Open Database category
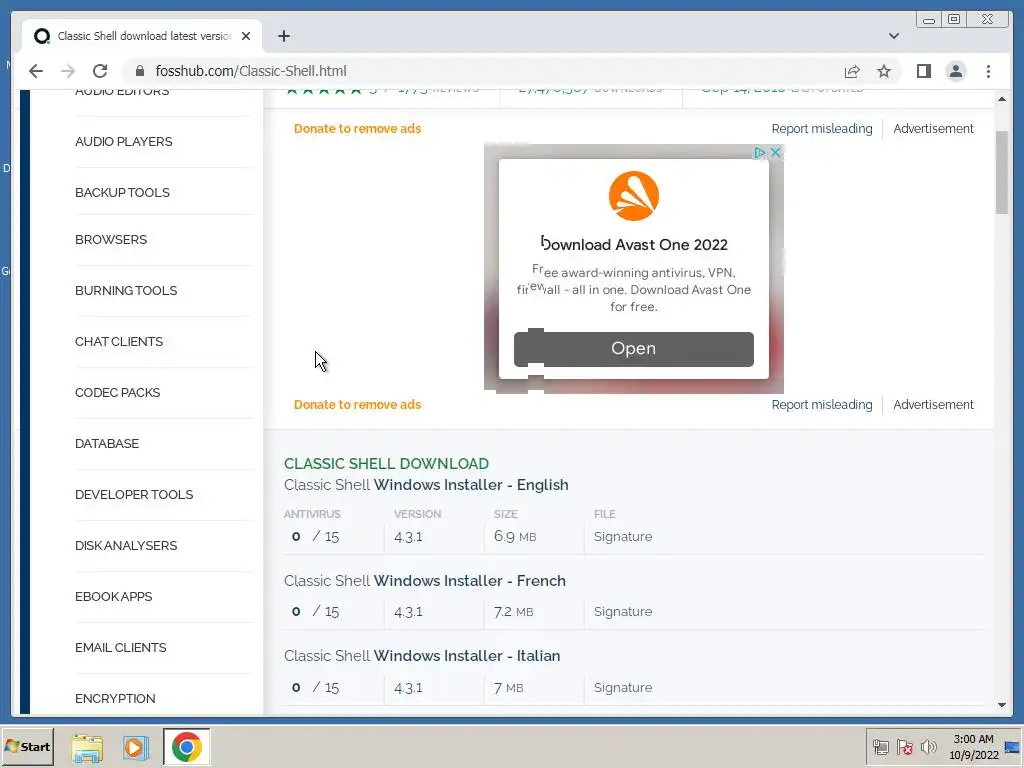 (x=107, y=443)
